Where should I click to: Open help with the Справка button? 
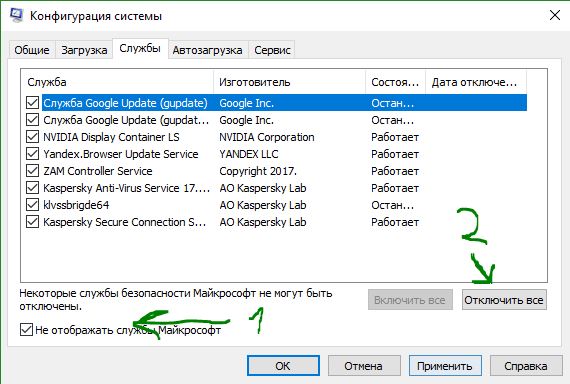(526, 365)
